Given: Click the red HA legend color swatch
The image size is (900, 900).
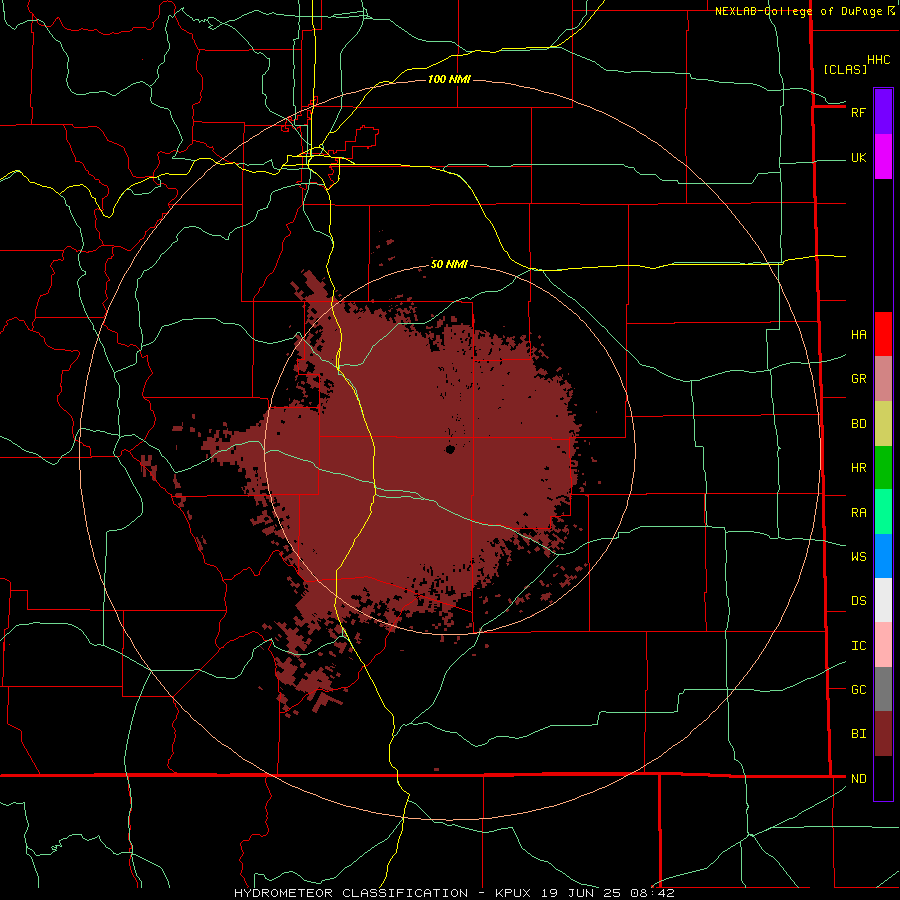Looking at the screenshot, I should pyautogui.click(x=883, y=334).
